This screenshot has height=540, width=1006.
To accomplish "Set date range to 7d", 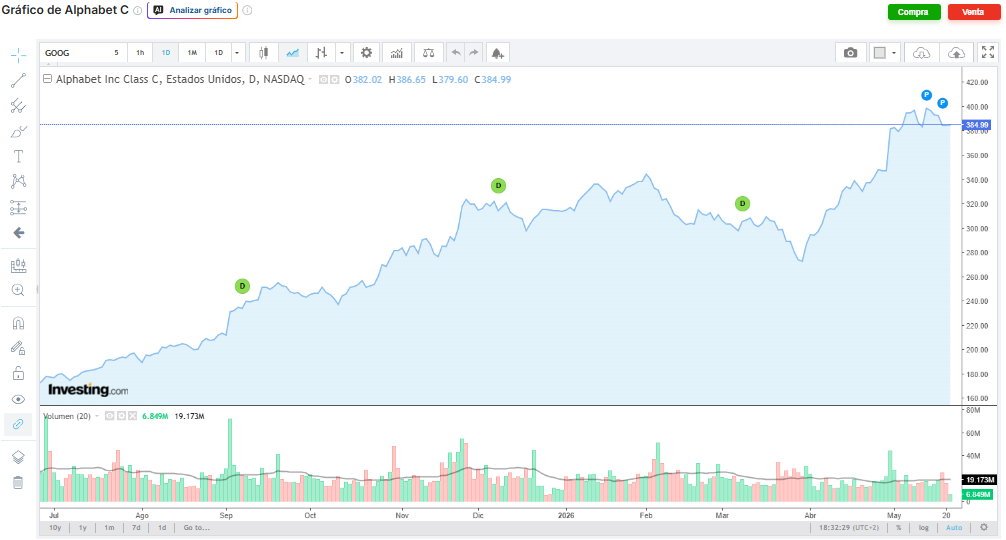I will 136,528.
